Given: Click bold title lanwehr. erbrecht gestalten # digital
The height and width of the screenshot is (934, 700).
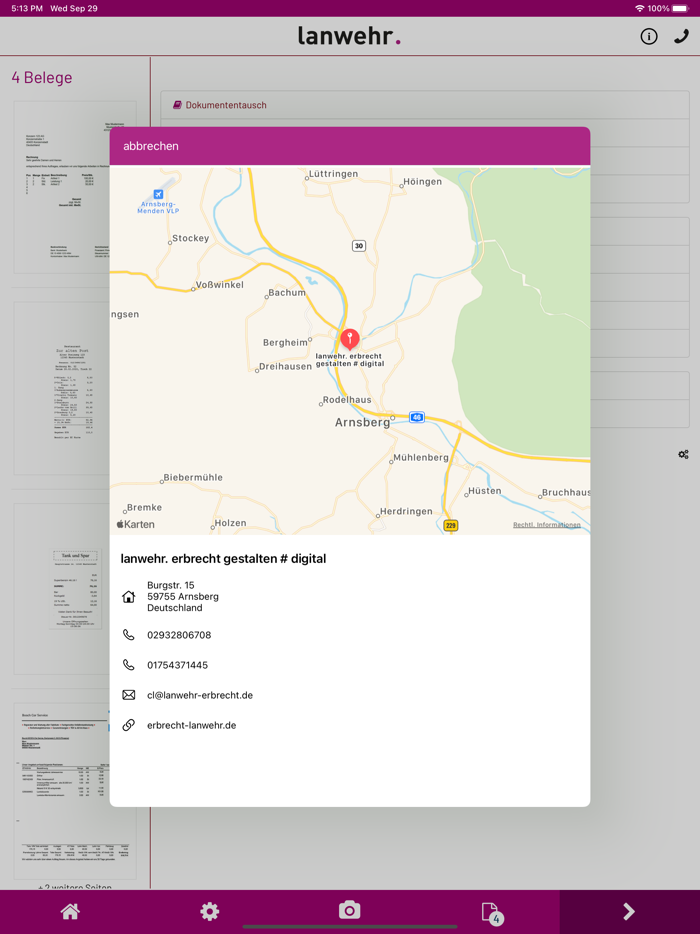Looking at the screenshot, I should (x=223, y=559).
